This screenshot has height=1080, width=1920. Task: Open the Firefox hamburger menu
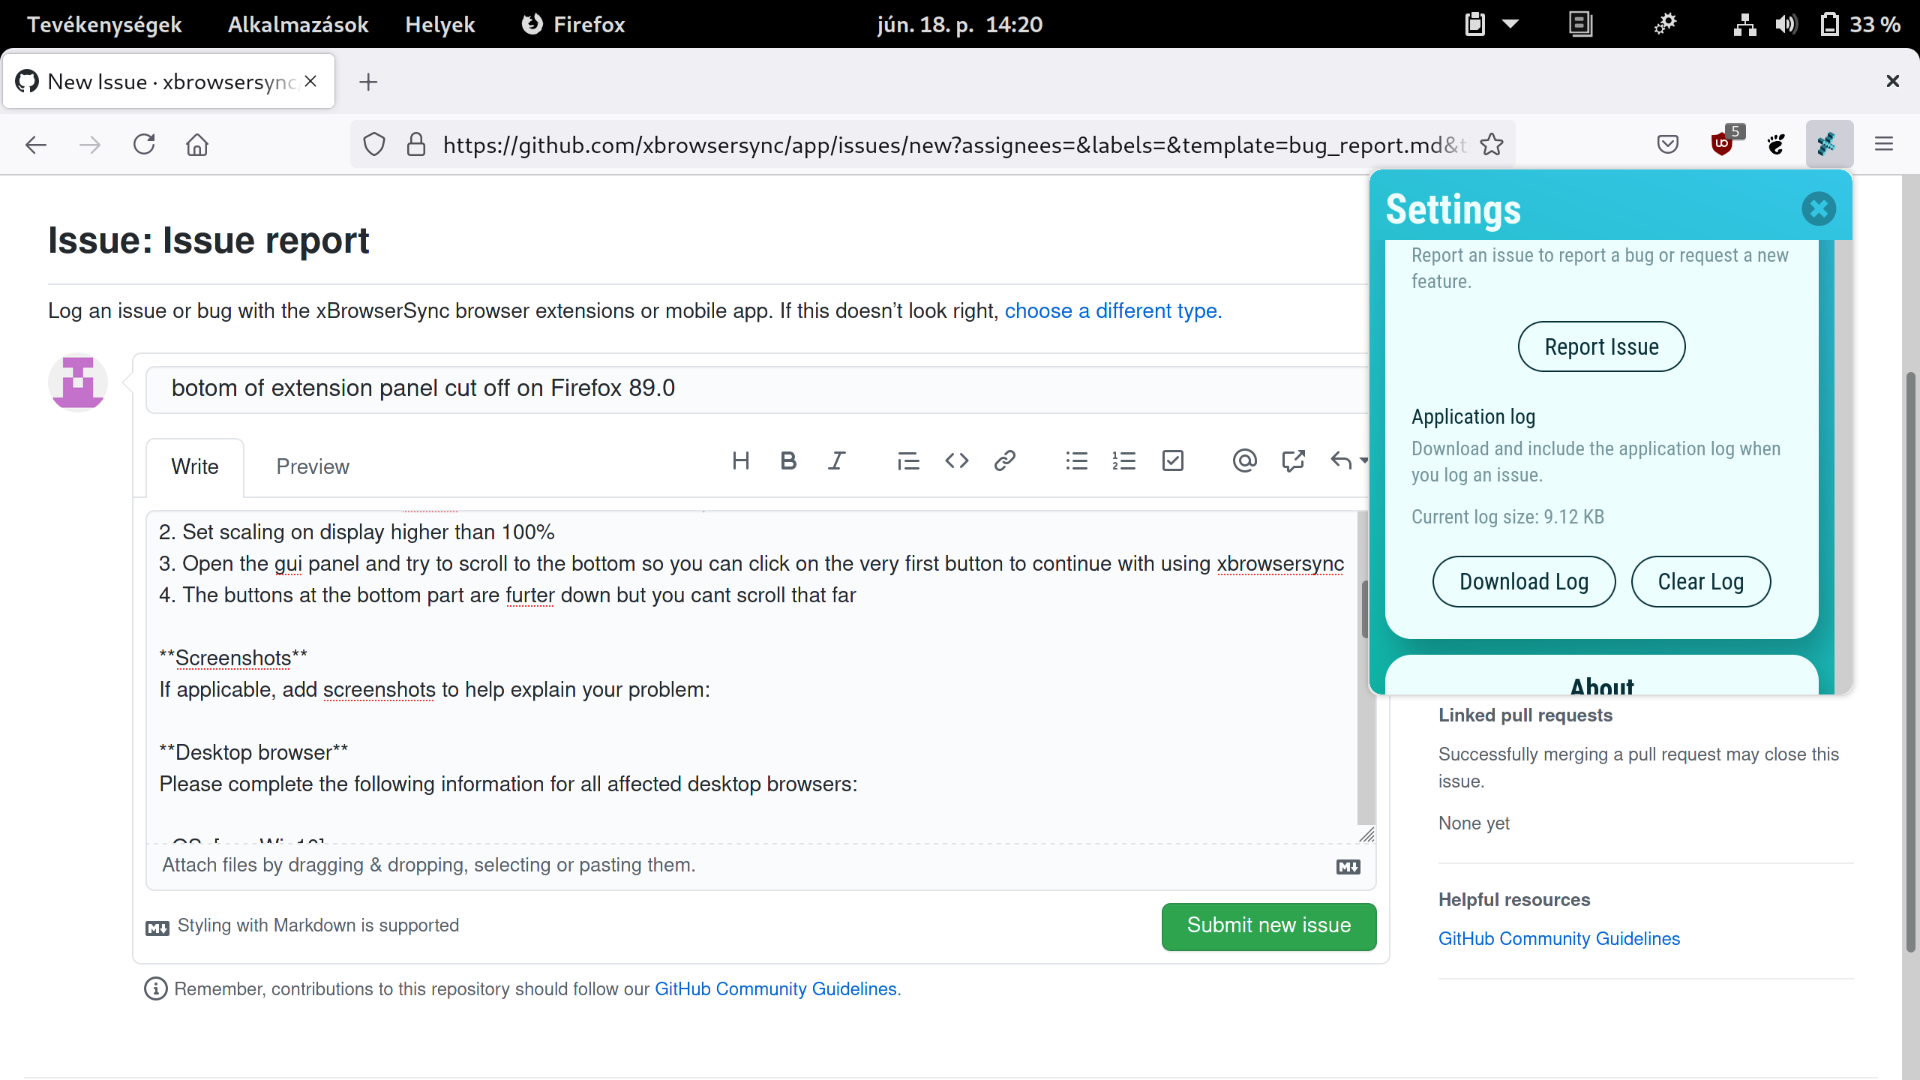(x=1883, y=144)
